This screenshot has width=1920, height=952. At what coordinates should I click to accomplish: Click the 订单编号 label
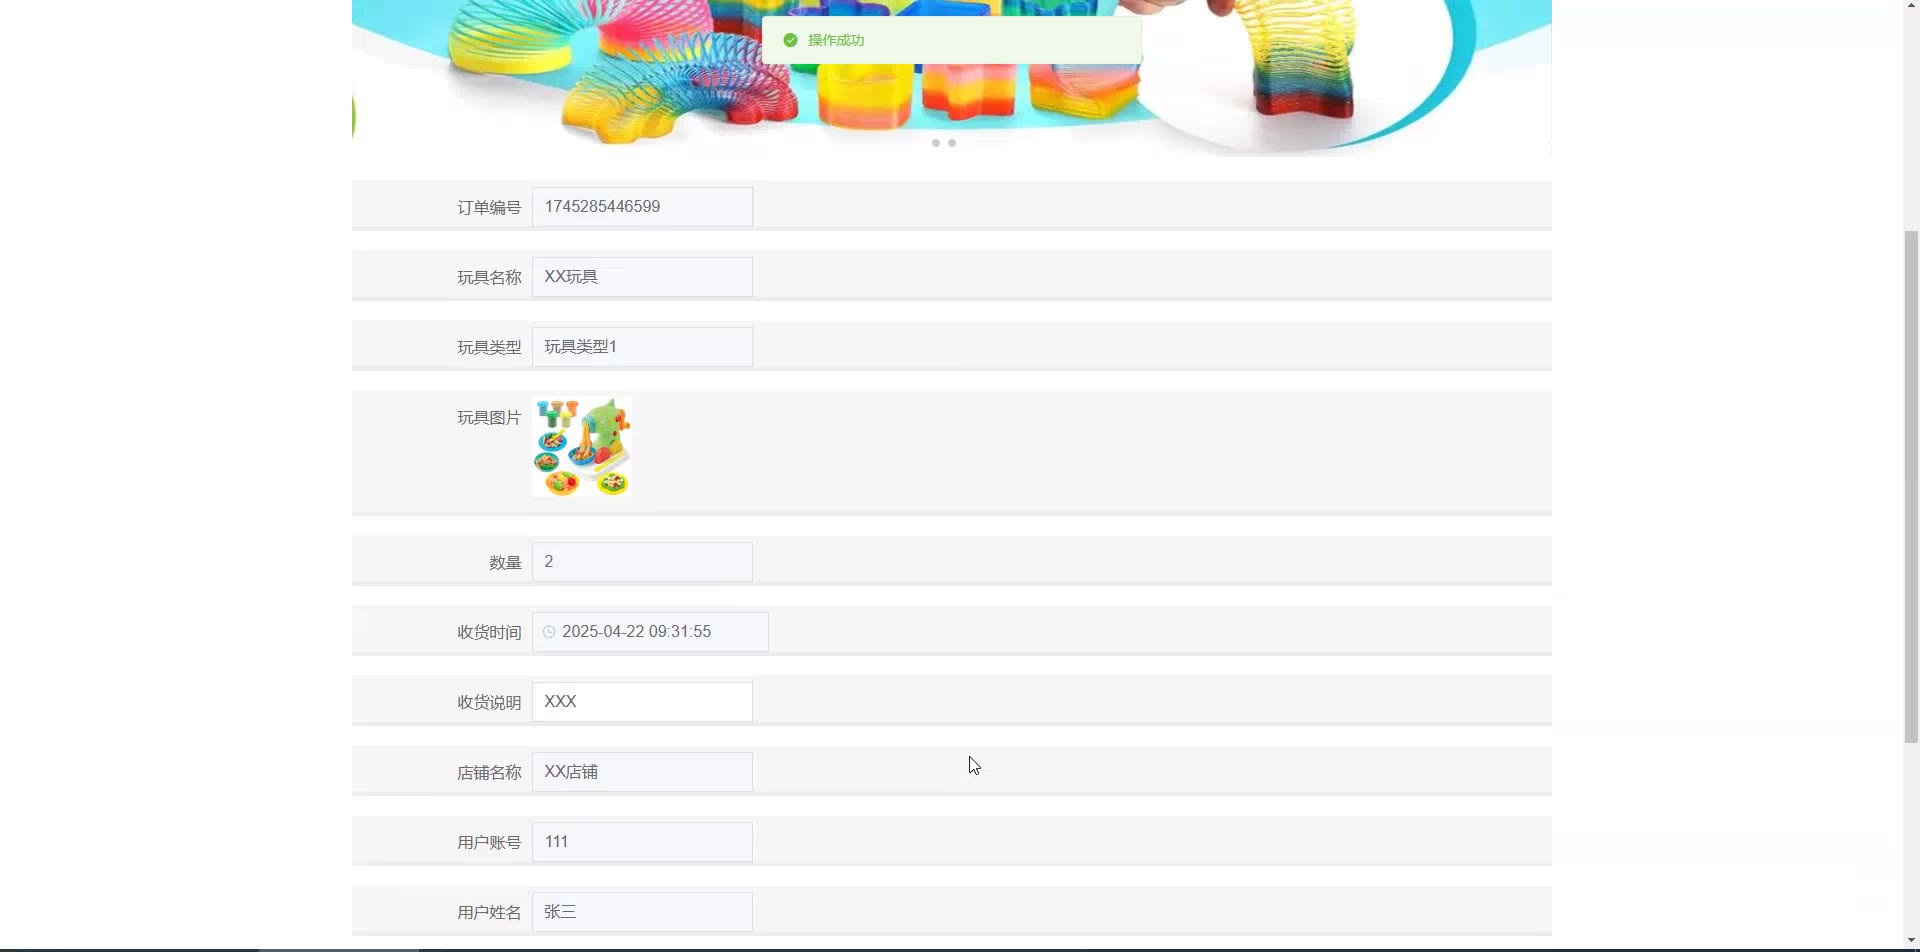[x=489, y=208]
